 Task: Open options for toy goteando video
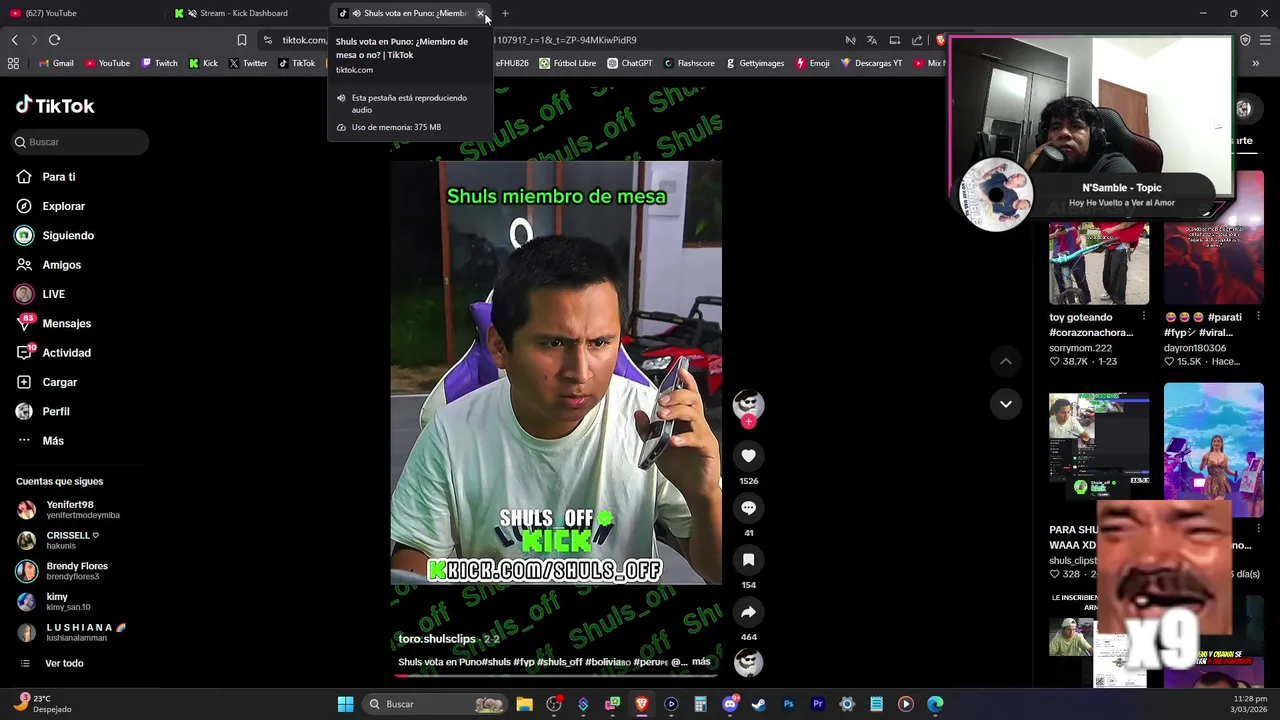tap(1144, 317)
